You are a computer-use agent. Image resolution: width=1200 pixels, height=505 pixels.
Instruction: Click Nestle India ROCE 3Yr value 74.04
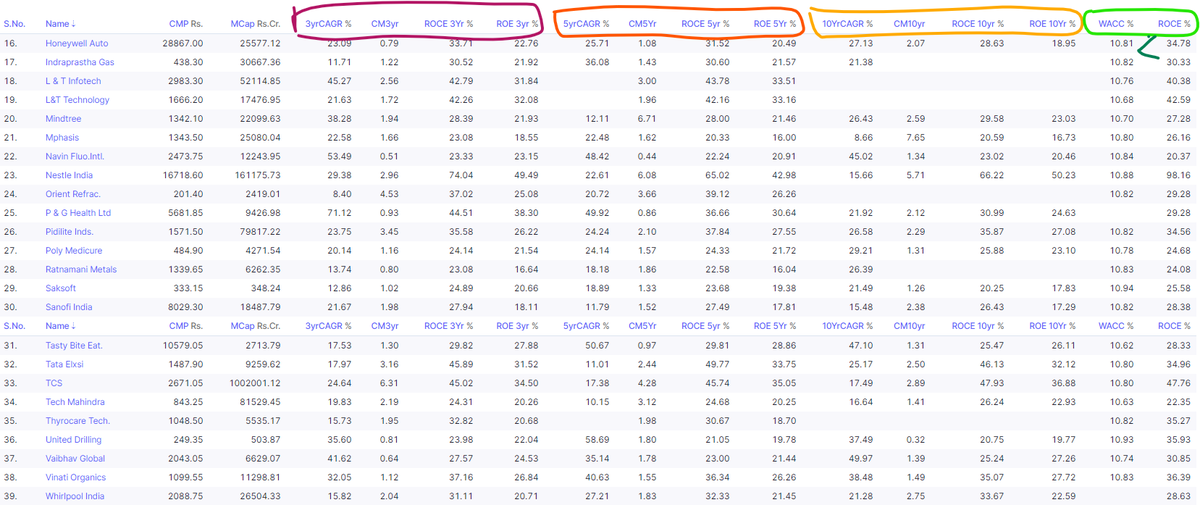point(460,176)
